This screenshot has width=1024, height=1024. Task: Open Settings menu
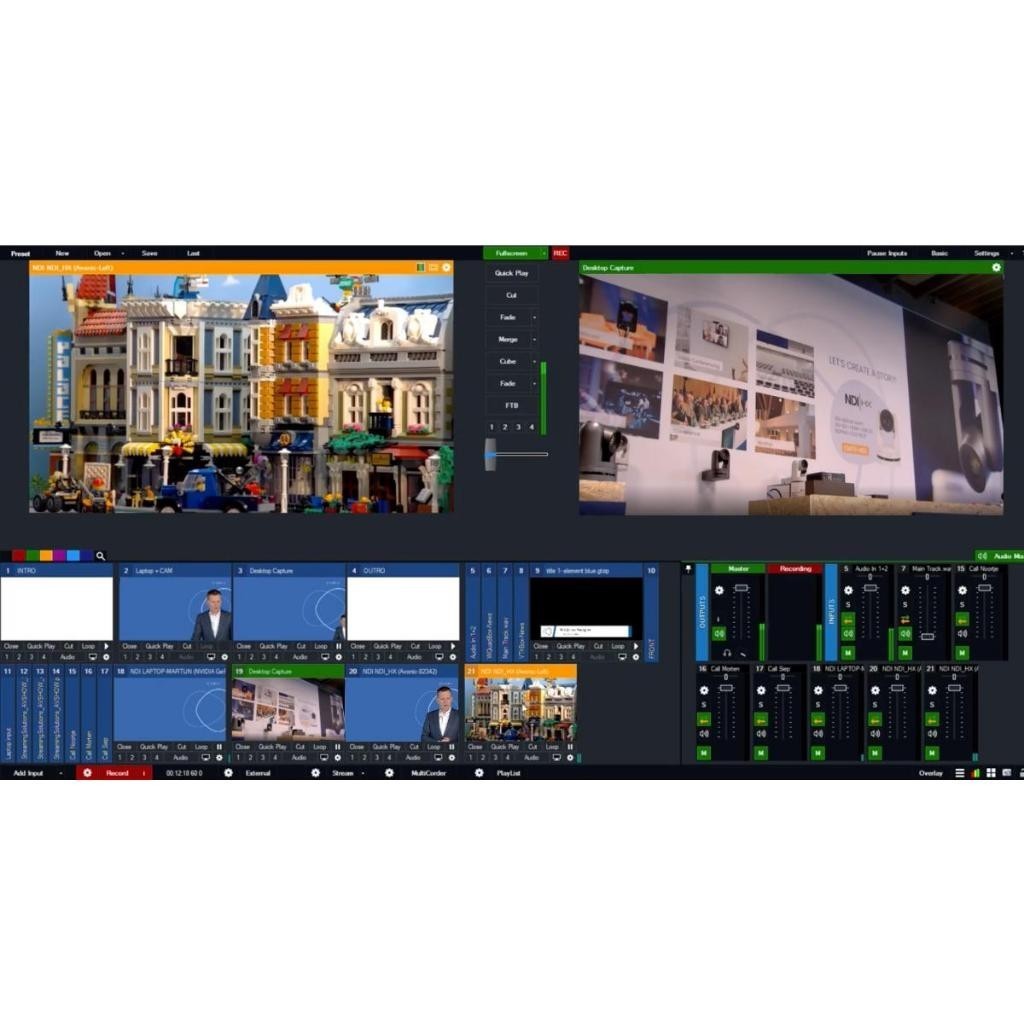tap(986, 253)
